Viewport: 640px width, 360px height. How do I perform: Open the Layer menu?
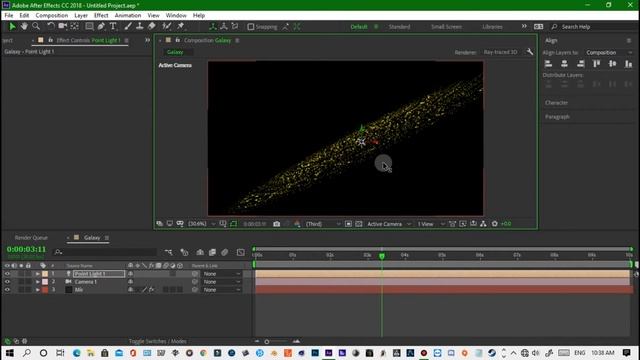click(81, 15)
